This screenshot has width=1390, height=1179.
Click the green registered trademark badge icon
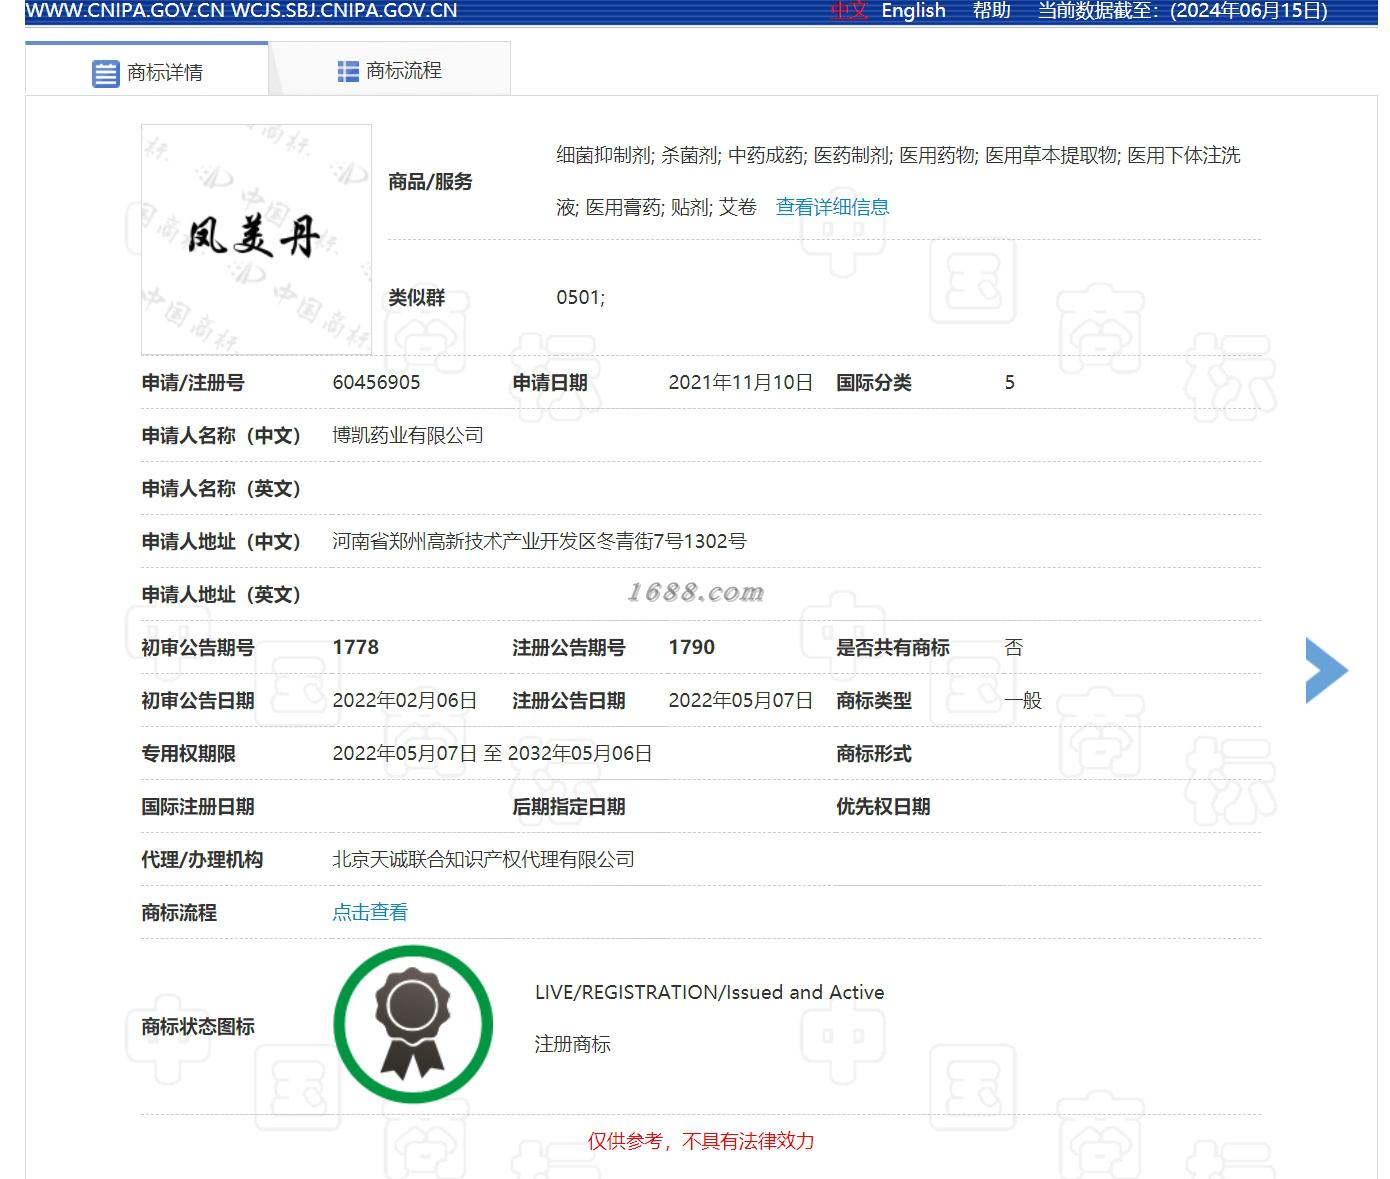413,1024
